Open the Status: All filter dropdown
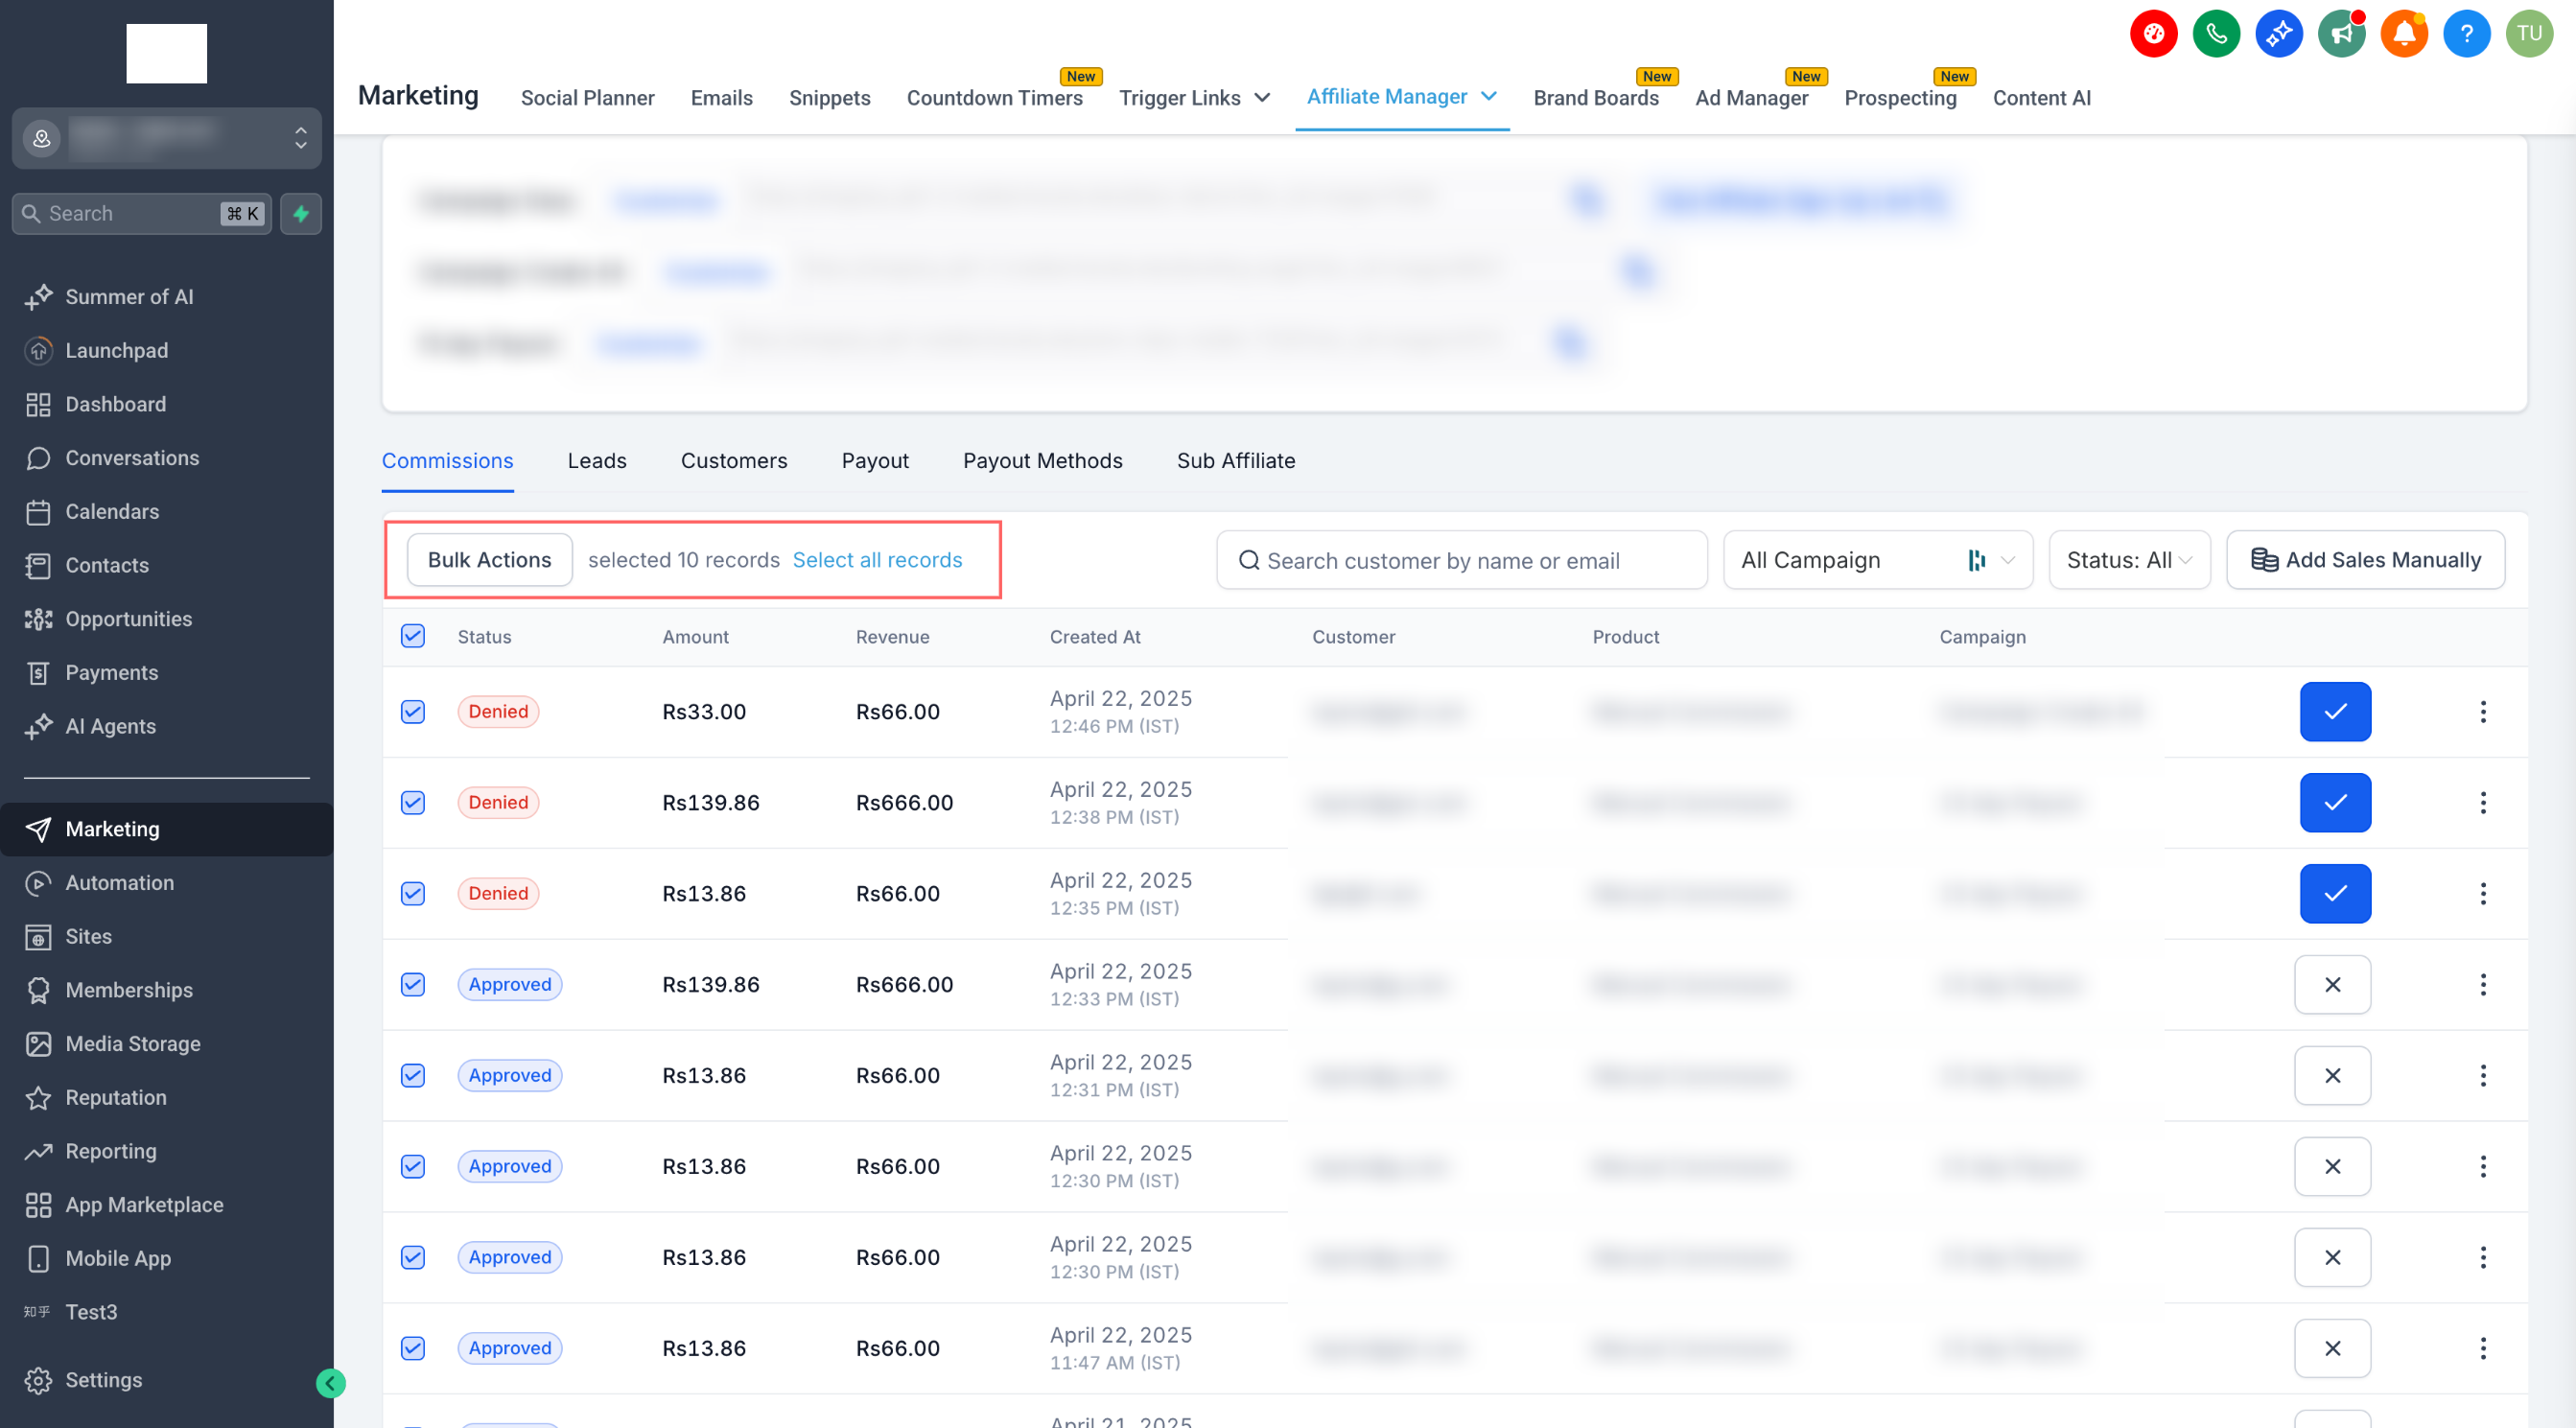Screen dimensions: 2576x1428 [x=2128, y=561]
